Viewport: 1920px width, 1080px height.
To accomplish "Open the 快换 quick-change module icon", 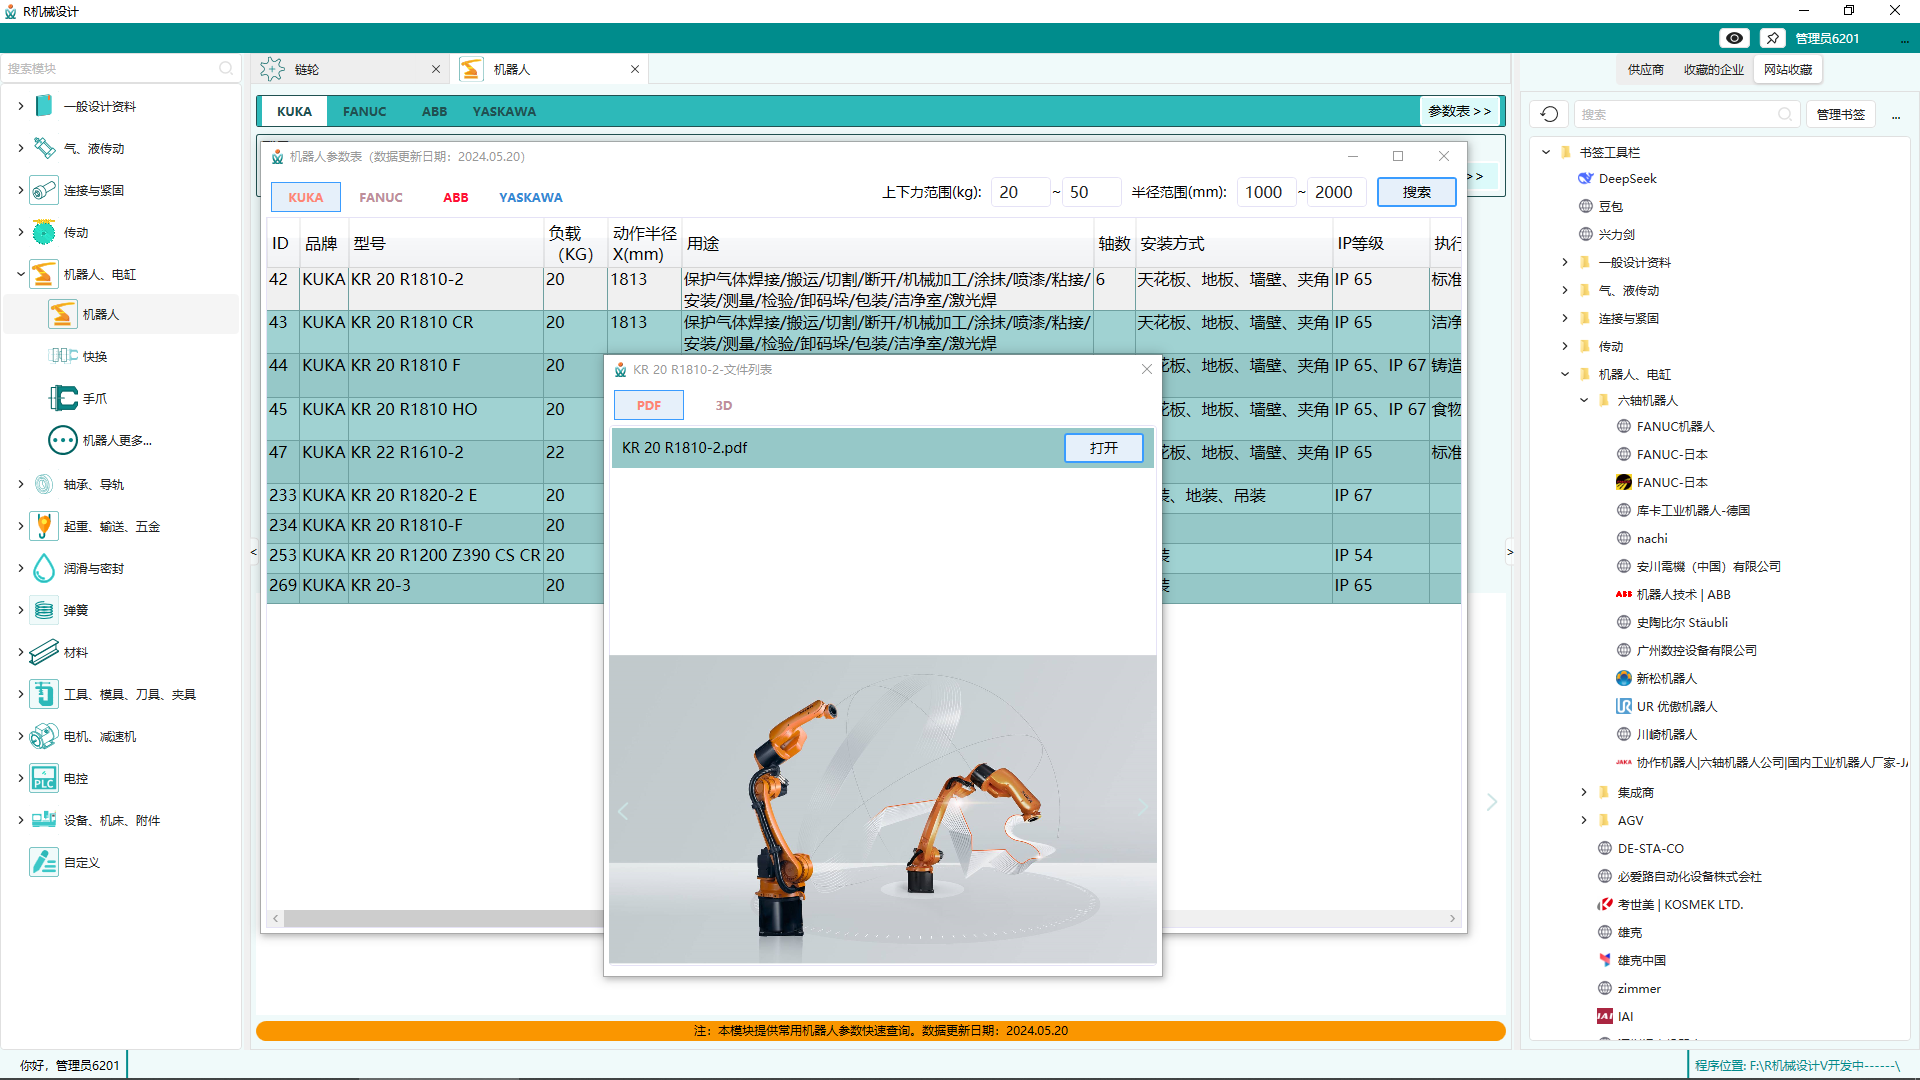I will click(63, 356).
